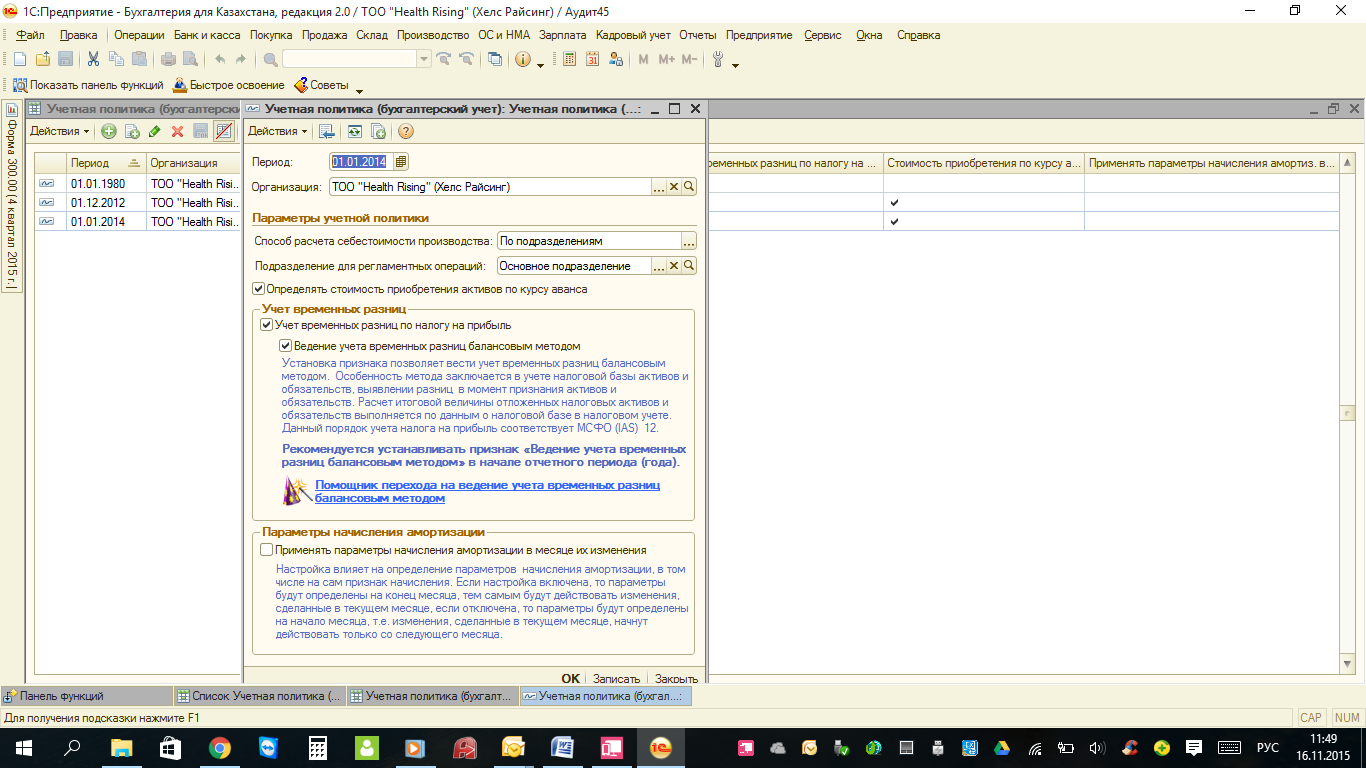Open the Зарплата menu

click(x=563, y=35)
